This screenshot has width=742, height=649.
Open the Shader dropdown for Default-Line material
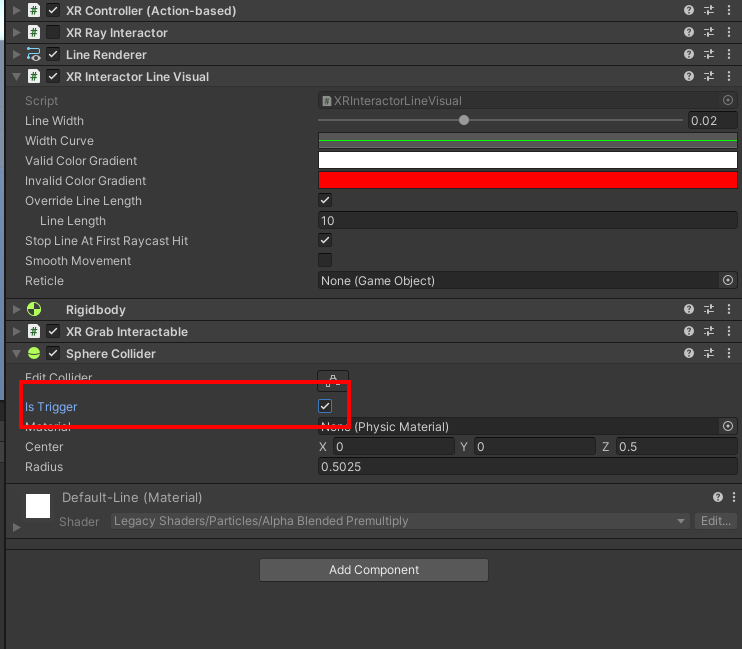click(400, 521)
